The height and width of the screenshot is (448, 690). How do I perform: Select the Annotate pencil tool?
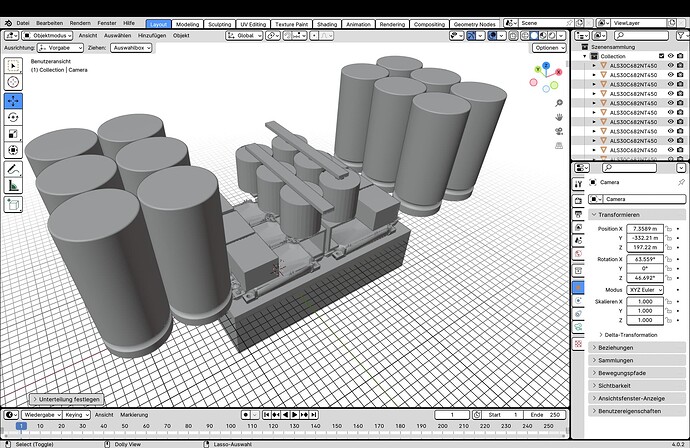13,169
